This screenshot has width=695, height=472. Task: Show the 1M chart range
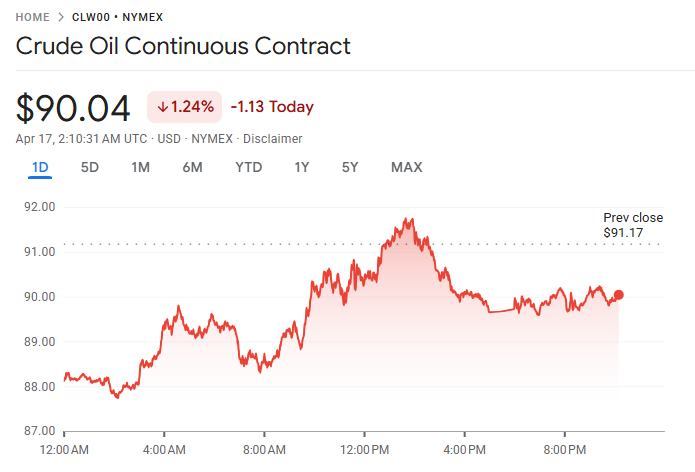(x=140, y=167)
